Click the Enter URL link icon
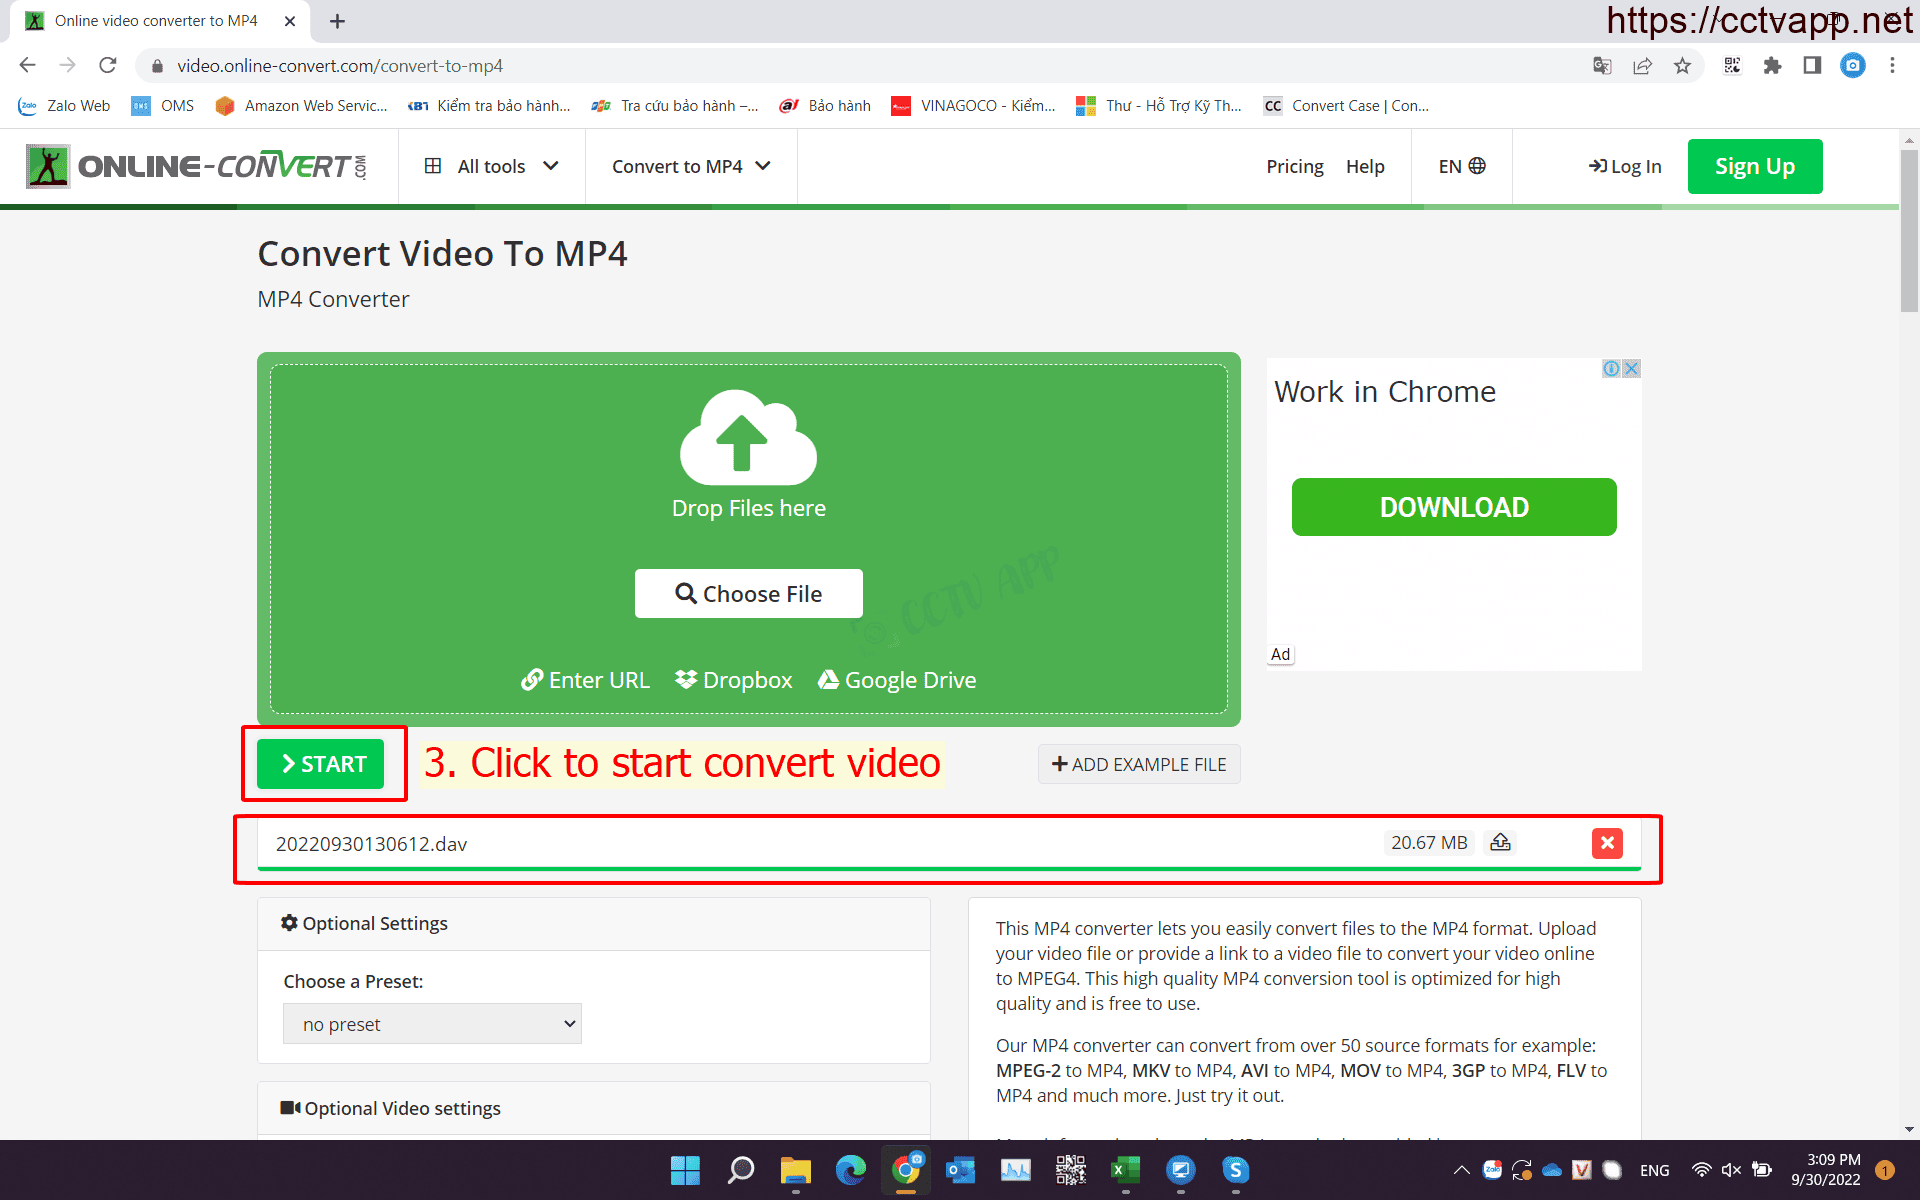Screen dimensions: 1920x1200 pyautogui.click(x=534, y=680)
